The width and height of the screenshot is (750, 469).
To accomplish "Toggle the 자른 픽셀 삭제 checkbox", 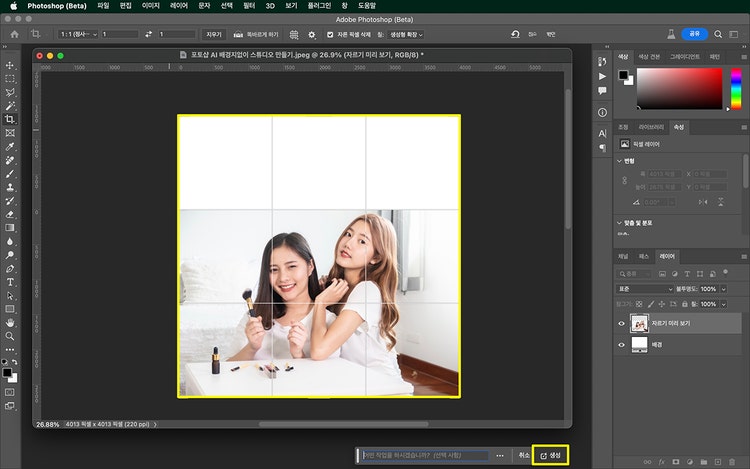I will 329,34.
